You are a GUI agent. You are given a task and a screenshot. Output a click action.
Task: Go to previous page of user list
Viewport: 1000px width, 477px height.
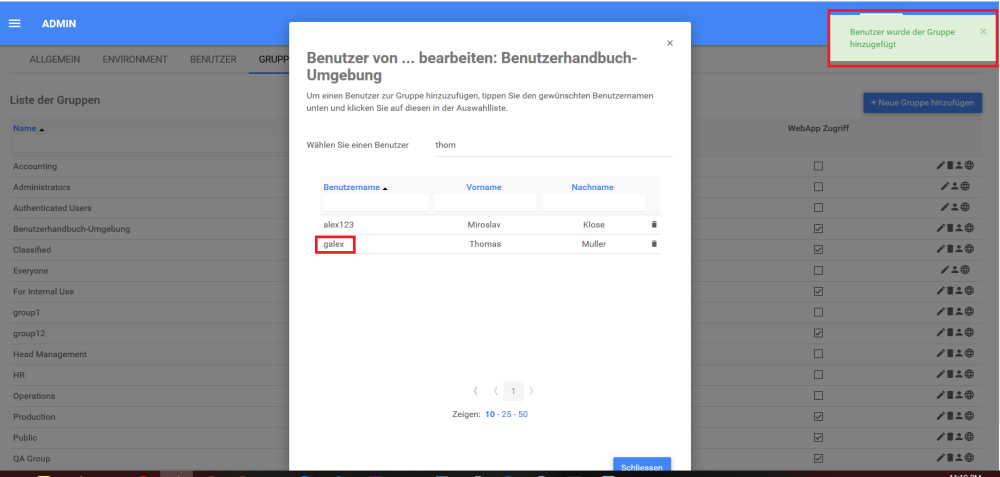tap(496, 391)
